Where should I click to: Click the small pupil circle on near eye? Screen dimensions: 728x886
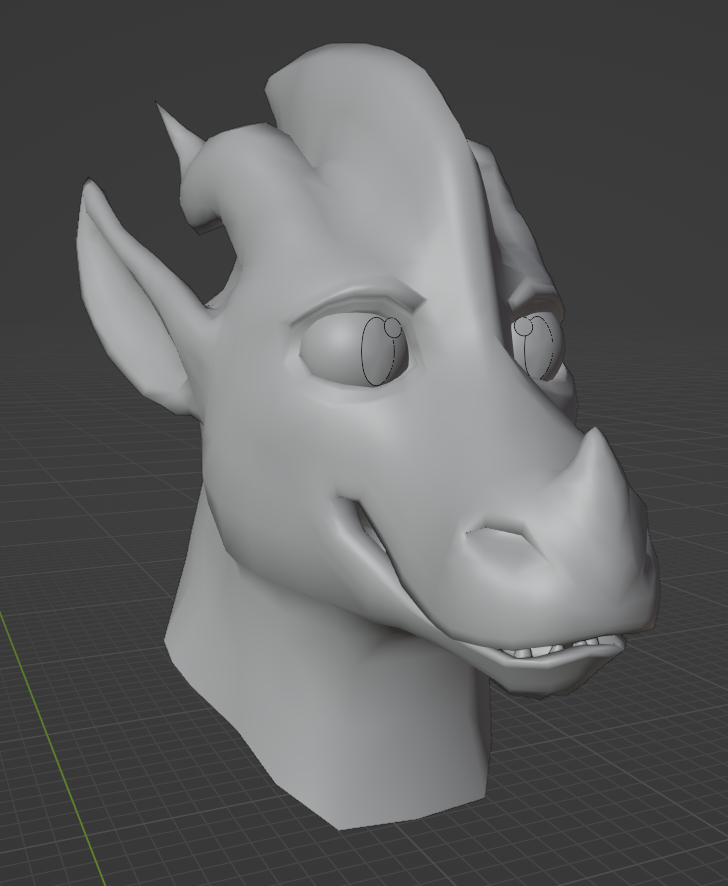tap(392, 327)
